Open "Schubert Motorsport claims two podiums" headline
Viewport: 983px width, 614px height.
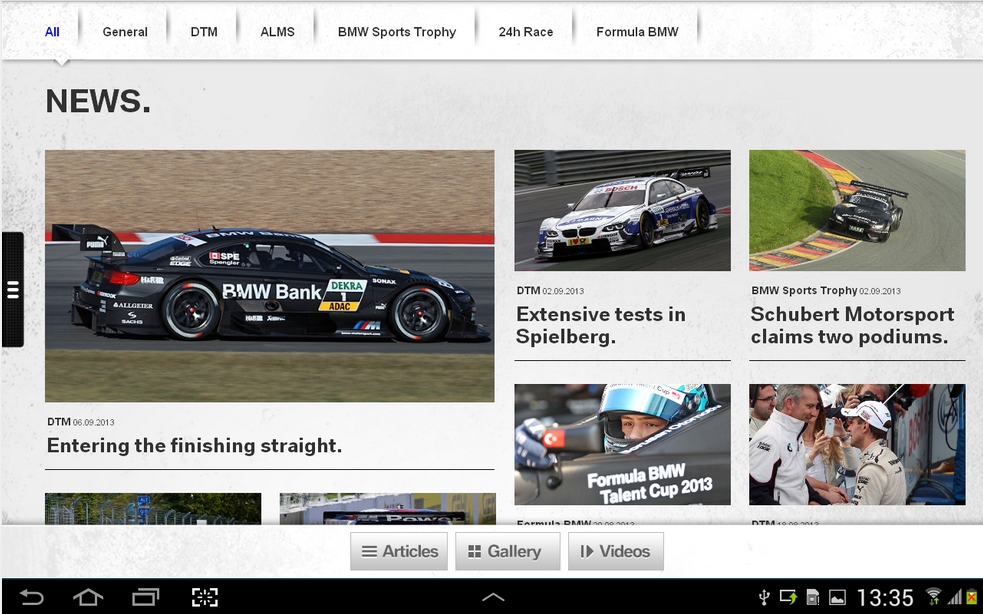(852, 325)
